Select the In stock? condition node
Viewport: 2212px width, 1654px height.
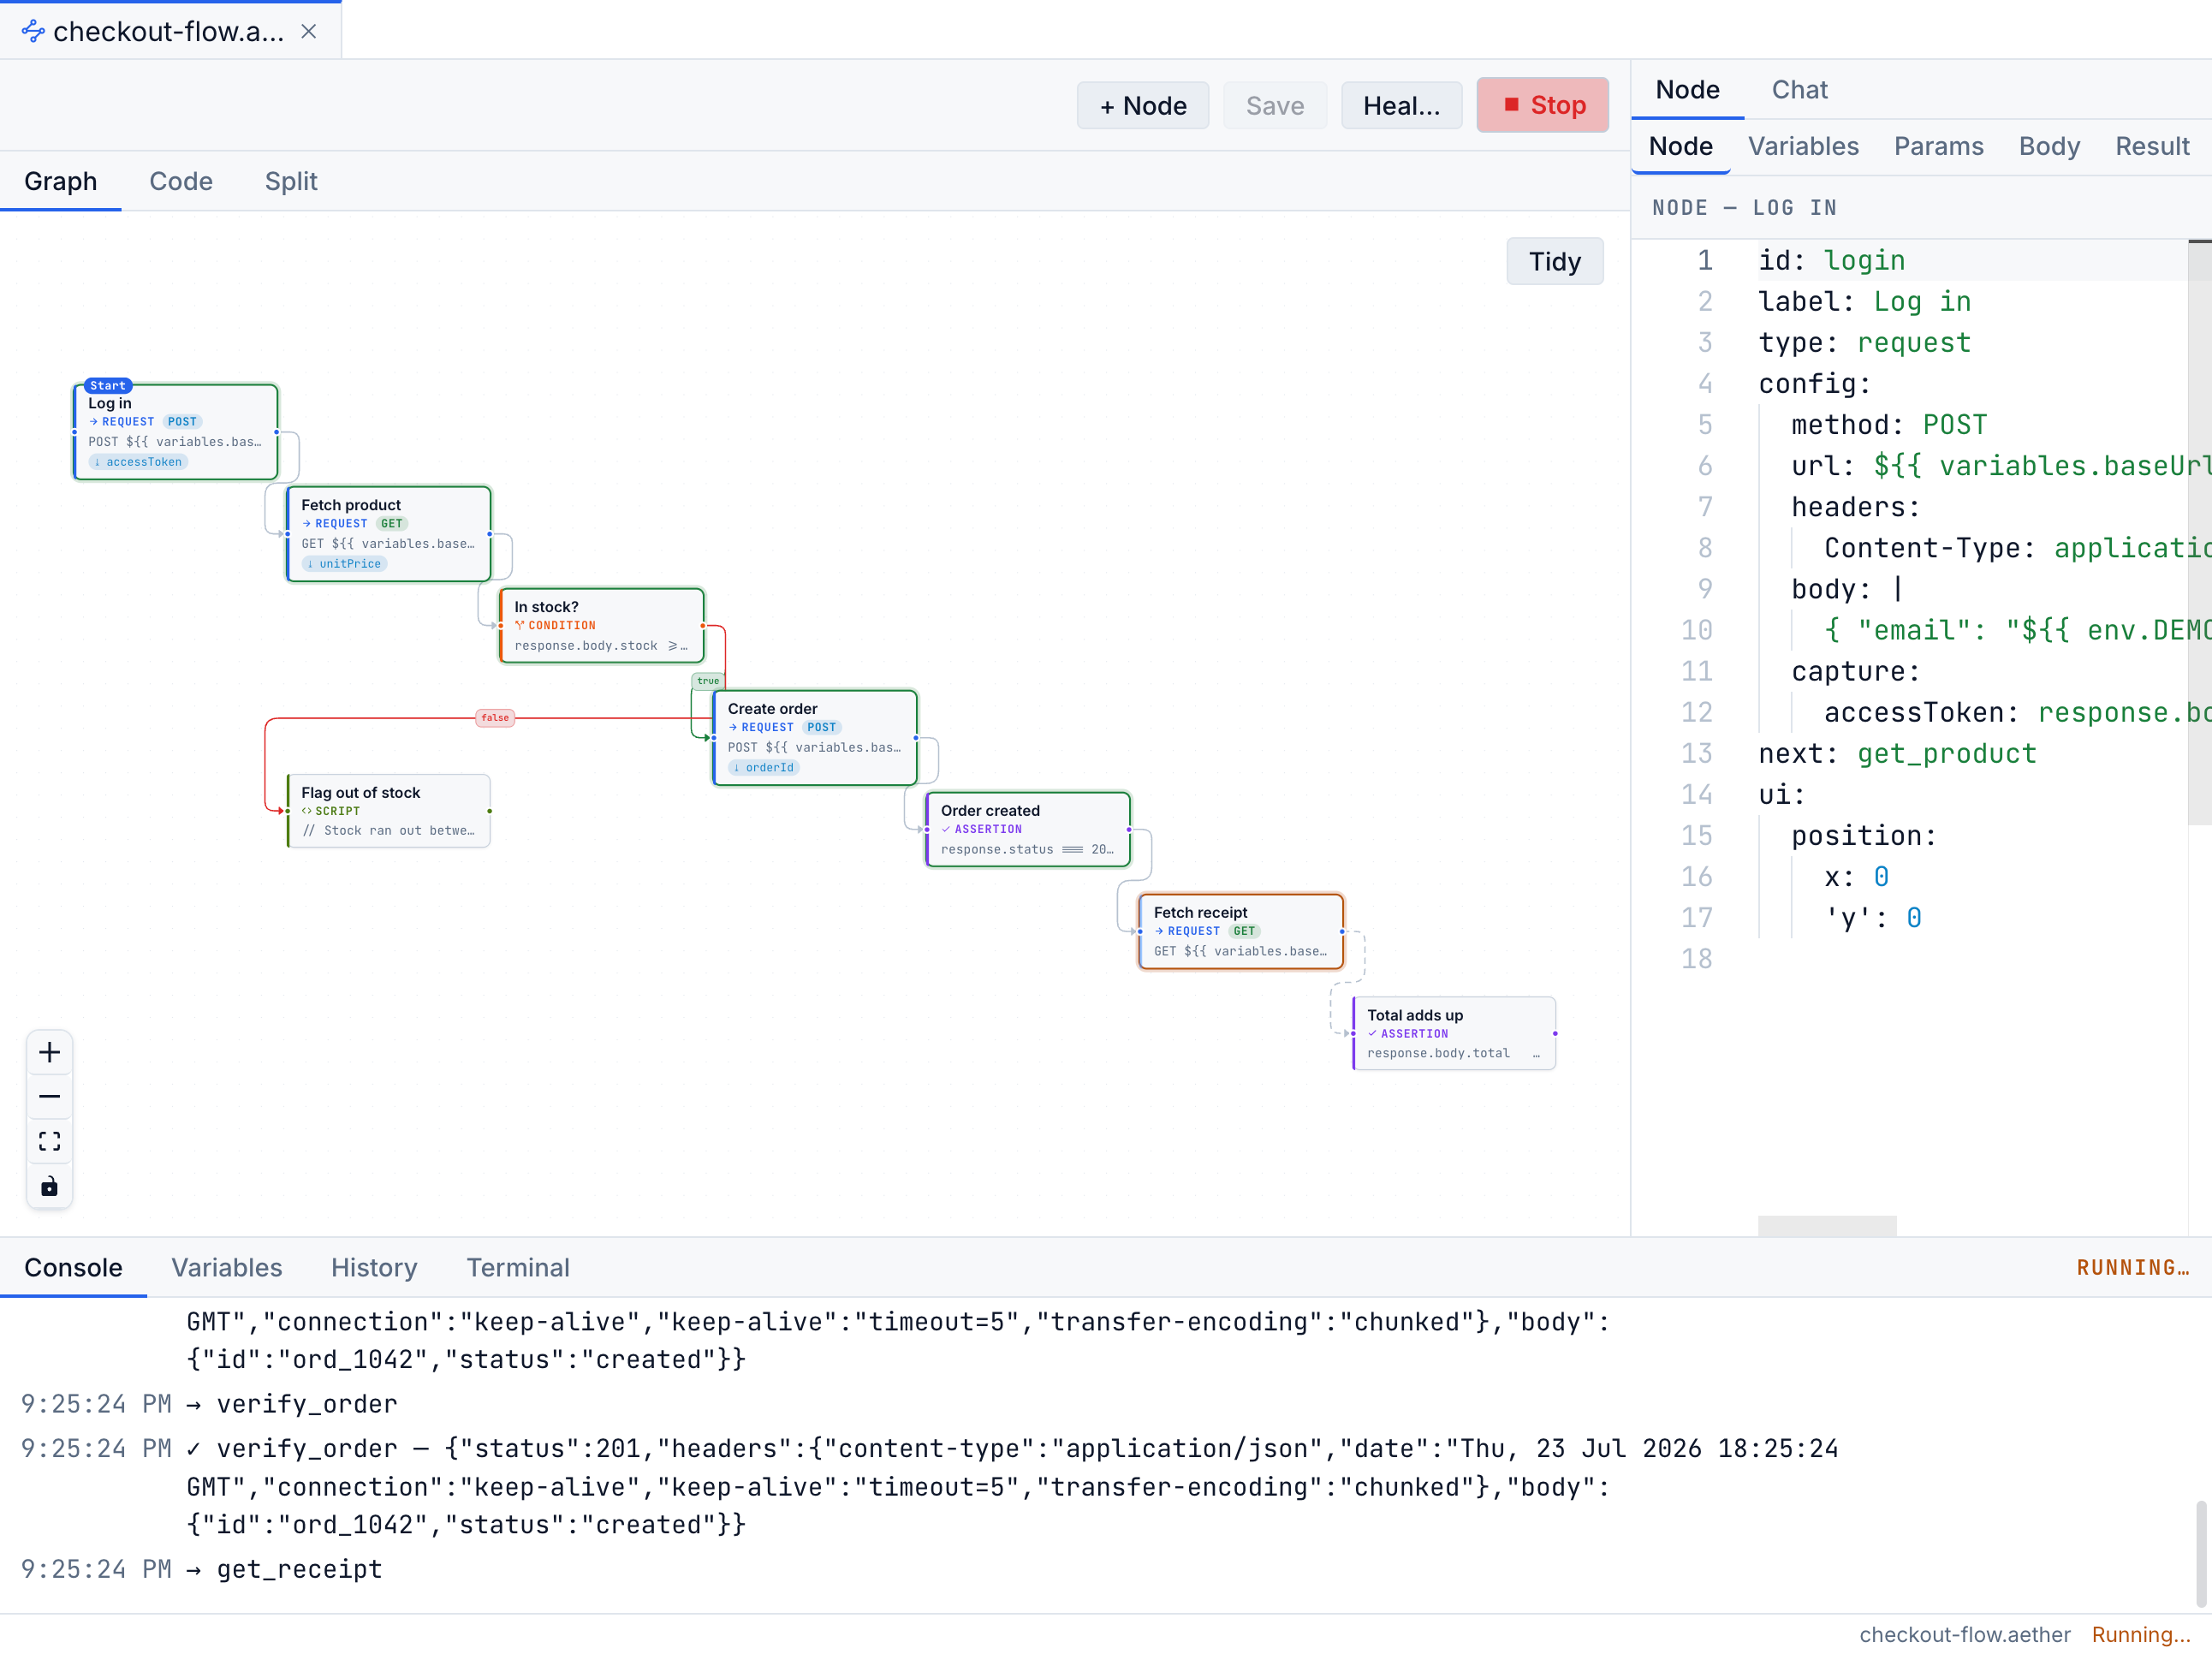click(x=602, y=626)
